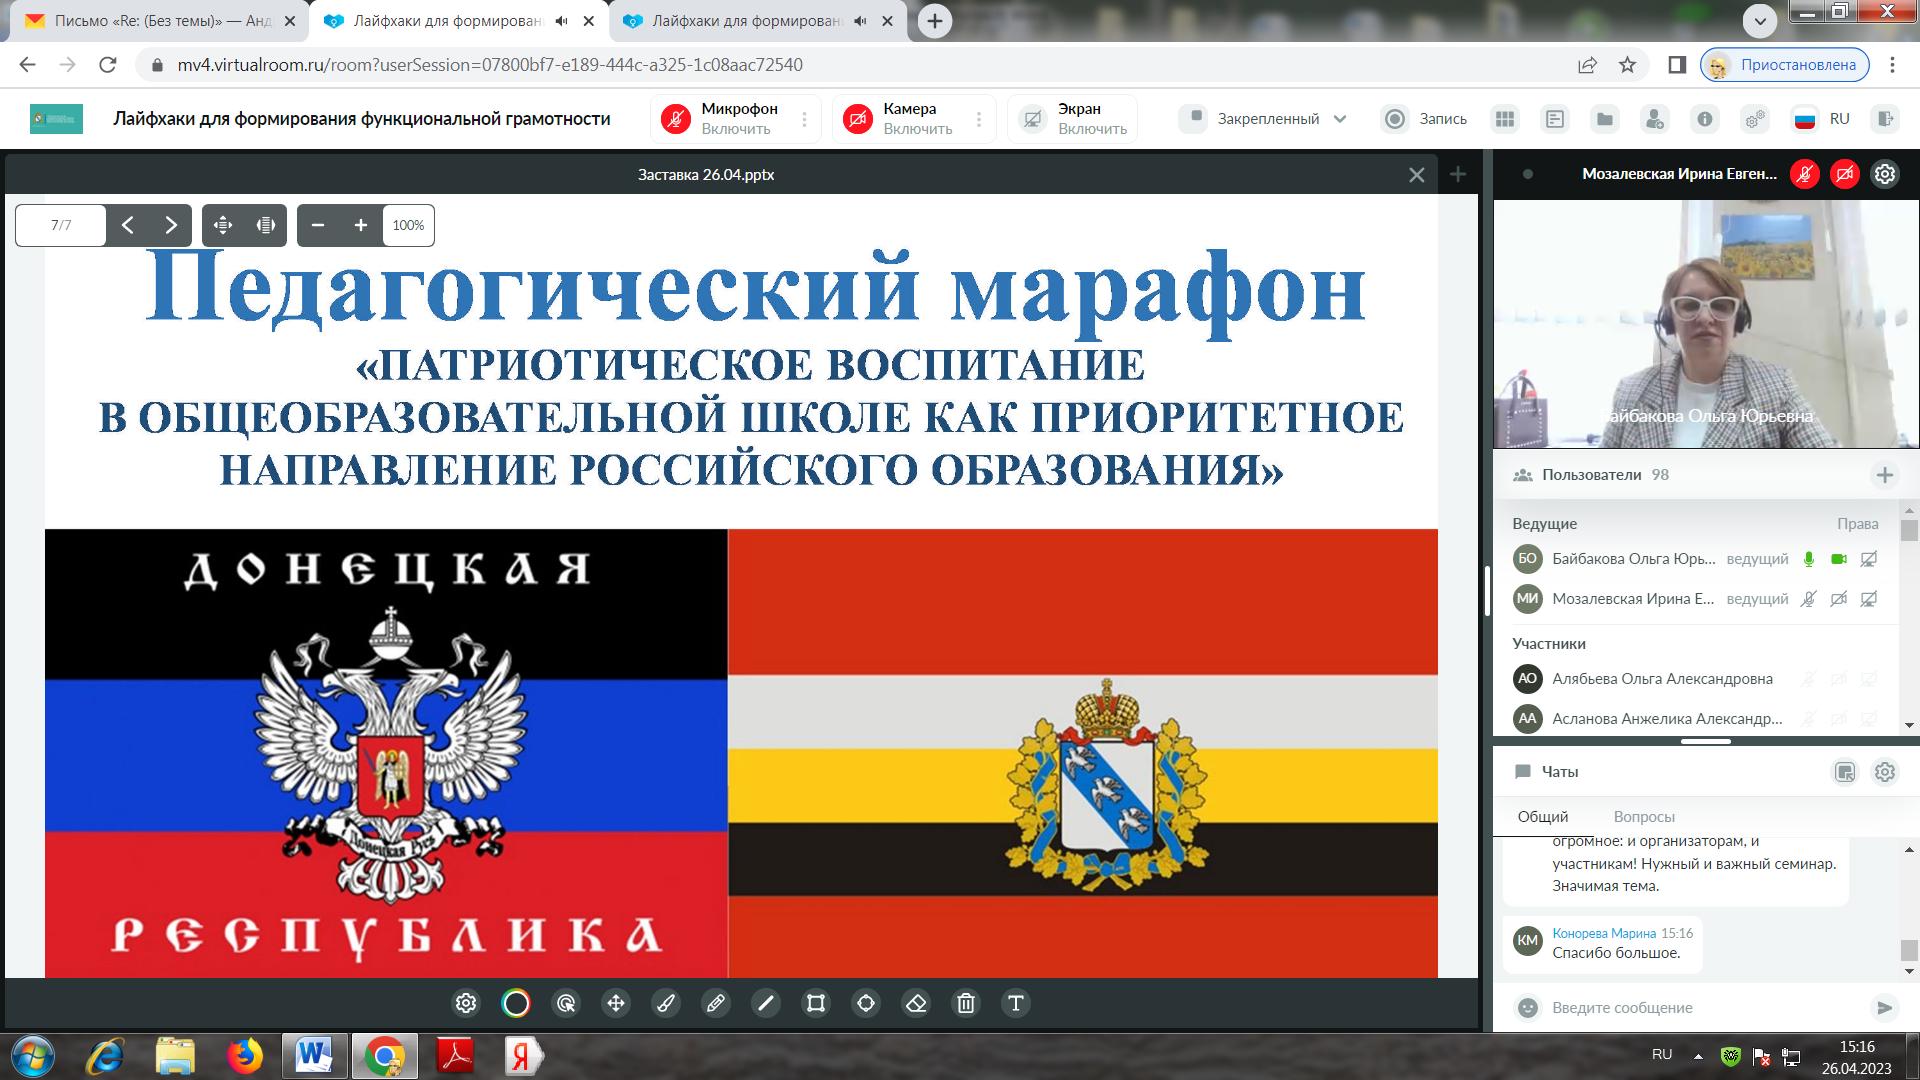
Task: Zoom in the presentation
Action: tap(361, 225)
